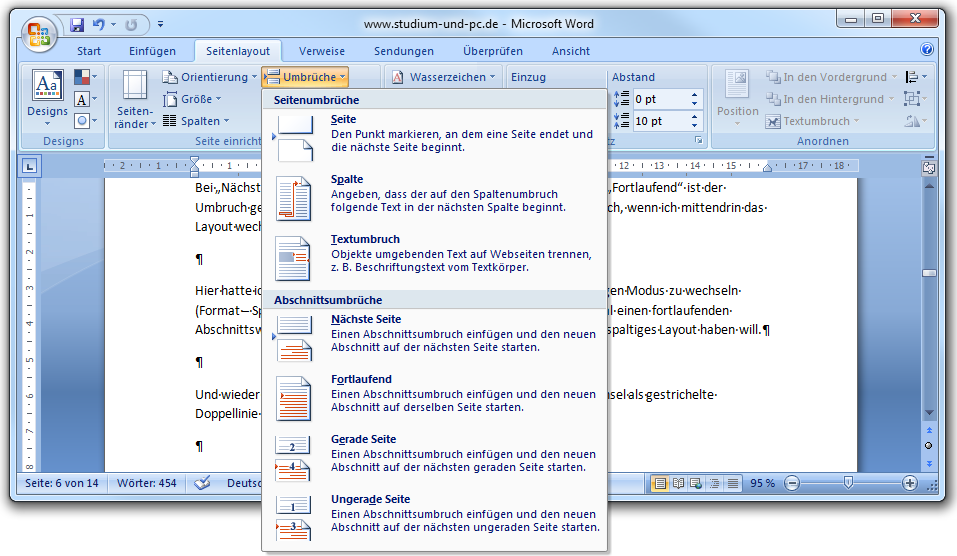Switch to Draft view

(732, 483)
